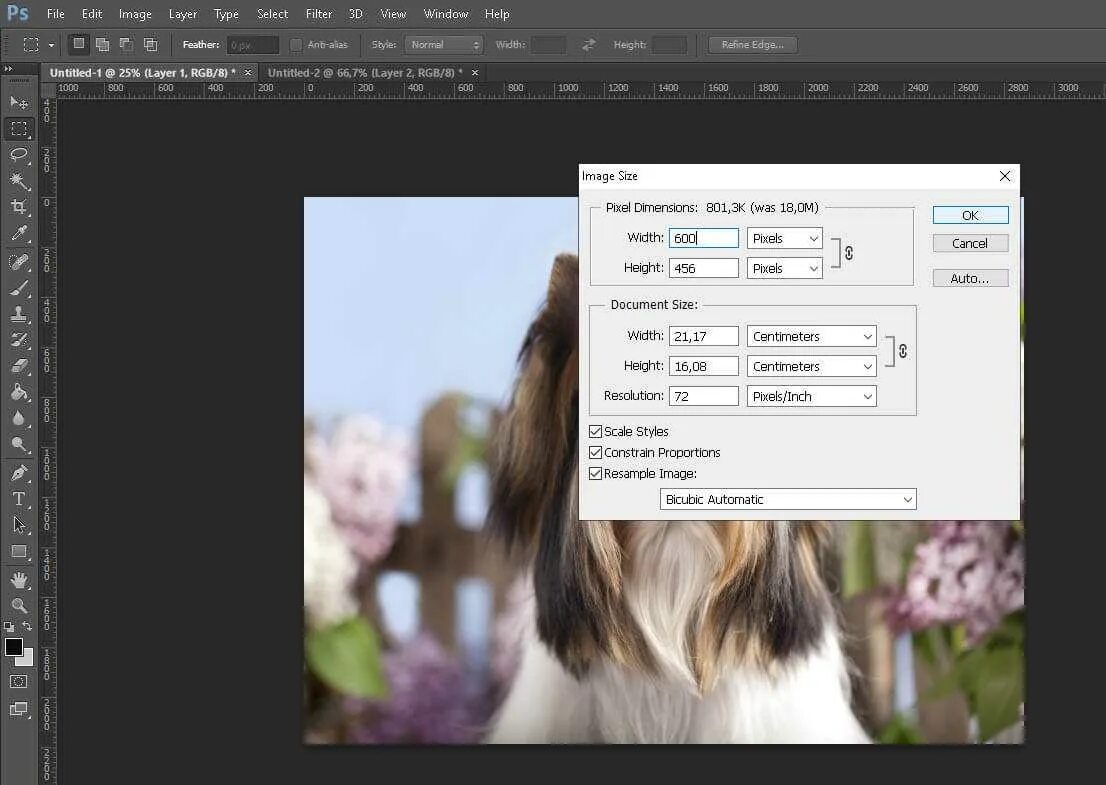Viewport: 1106px width, 785px height.
Task: Click the New Selection mode icon
Action: click(x=79, y=44)
